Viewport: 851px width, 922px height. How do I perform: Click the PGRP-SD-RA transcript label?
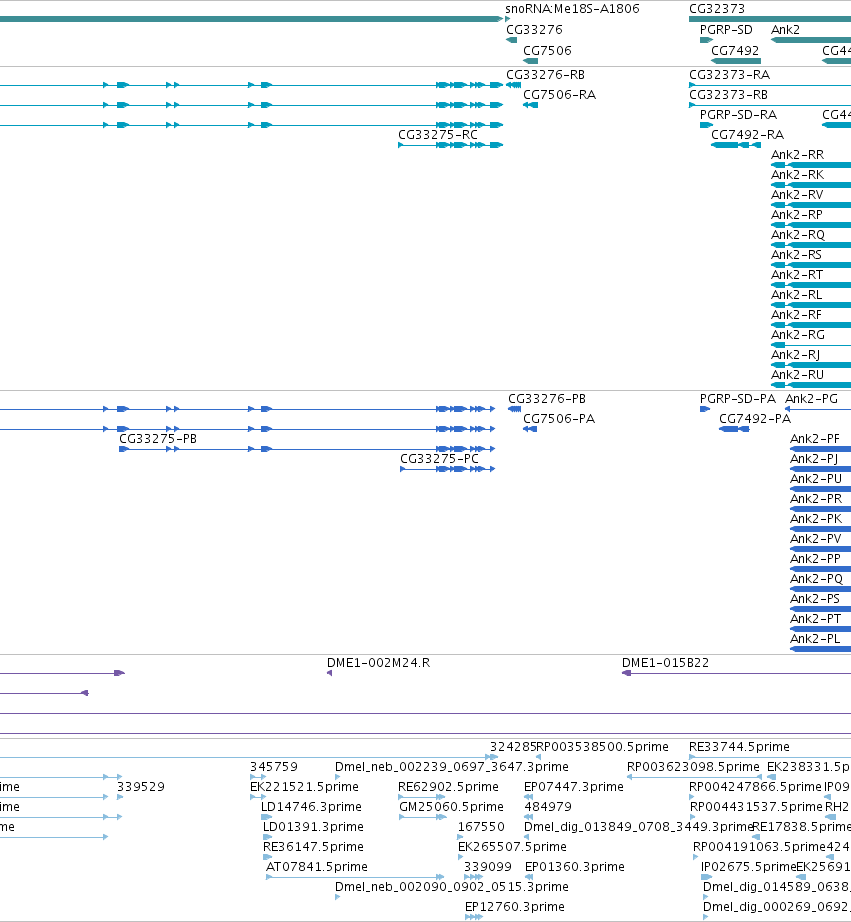click(738, 115)
